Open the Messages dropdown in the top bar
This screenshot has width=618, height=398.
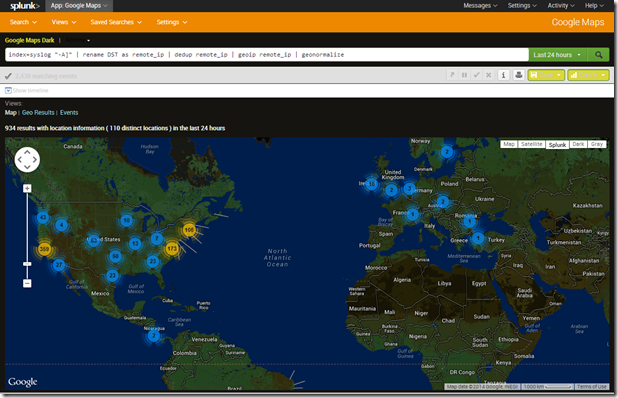click(480, 6)
